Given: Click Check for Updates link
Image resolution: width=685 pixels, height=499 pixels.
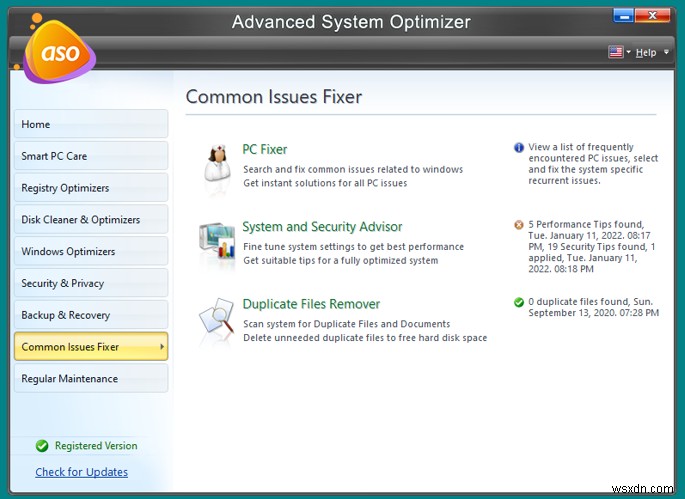Looking at the screenshot, I should 82,472.
